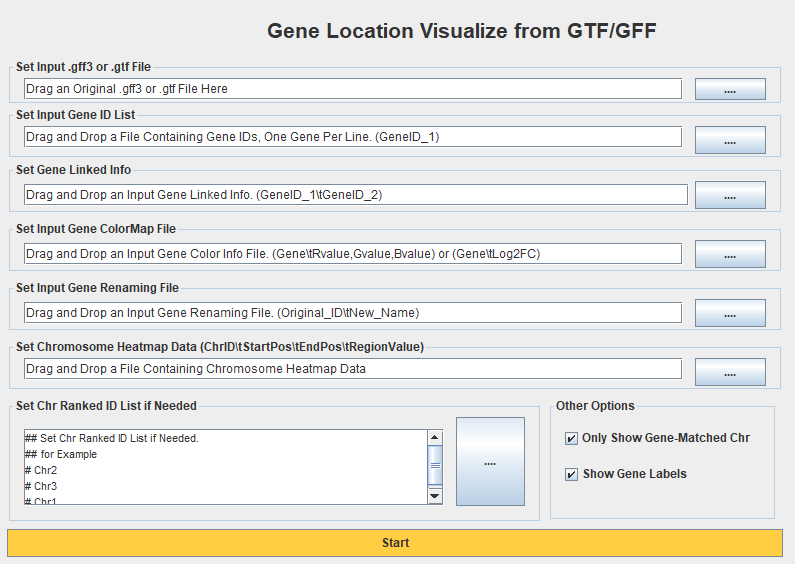Click the scrollbar thumb in Chr Ranked list
The image size is (795, 564).
tap(434, 457)
